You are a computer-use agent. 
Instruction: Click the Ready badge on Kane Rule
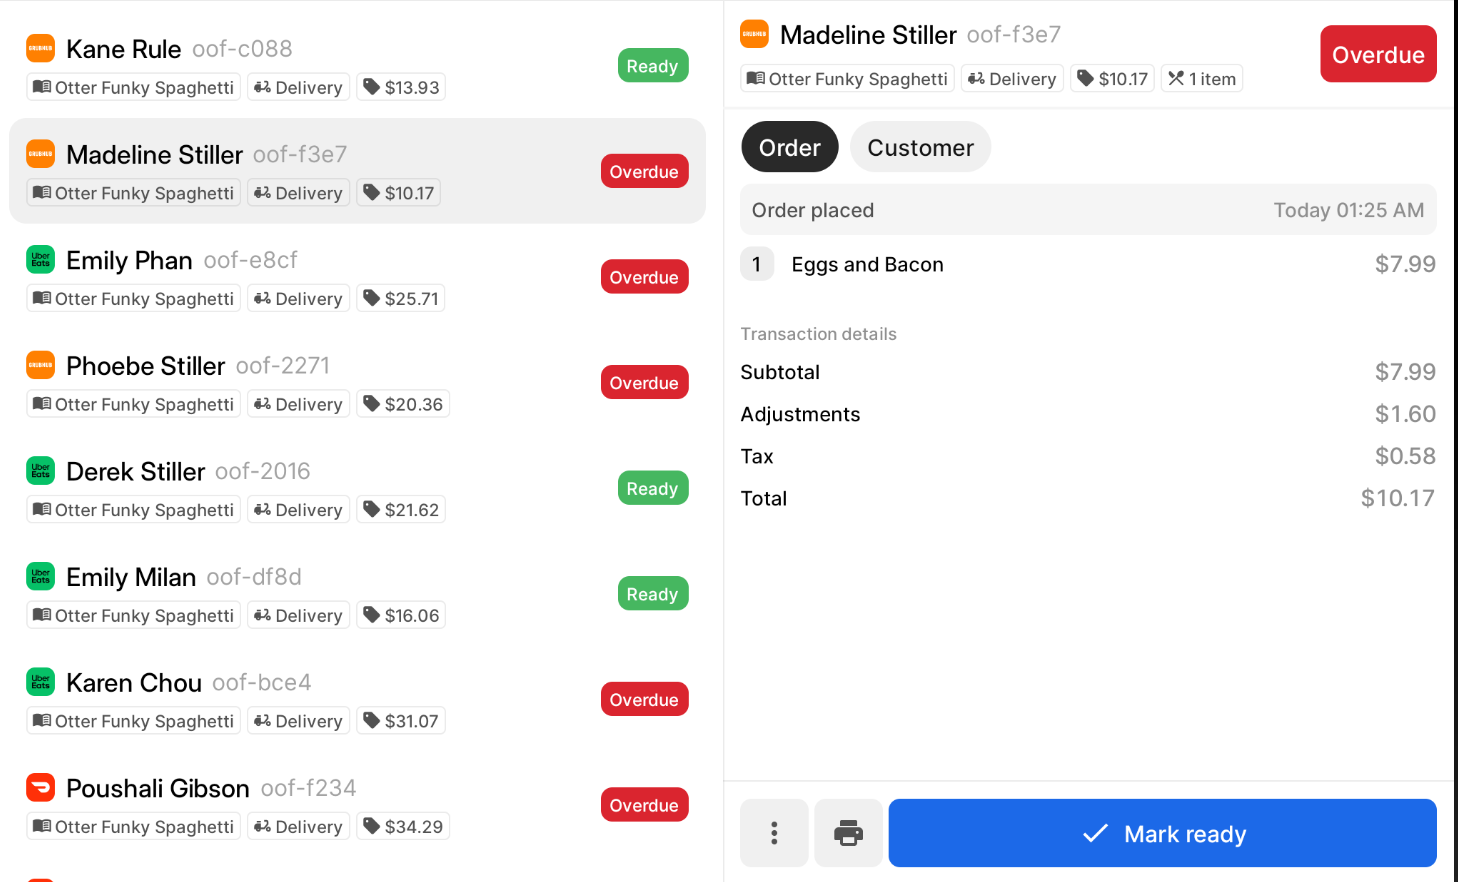tap(653, 66)
